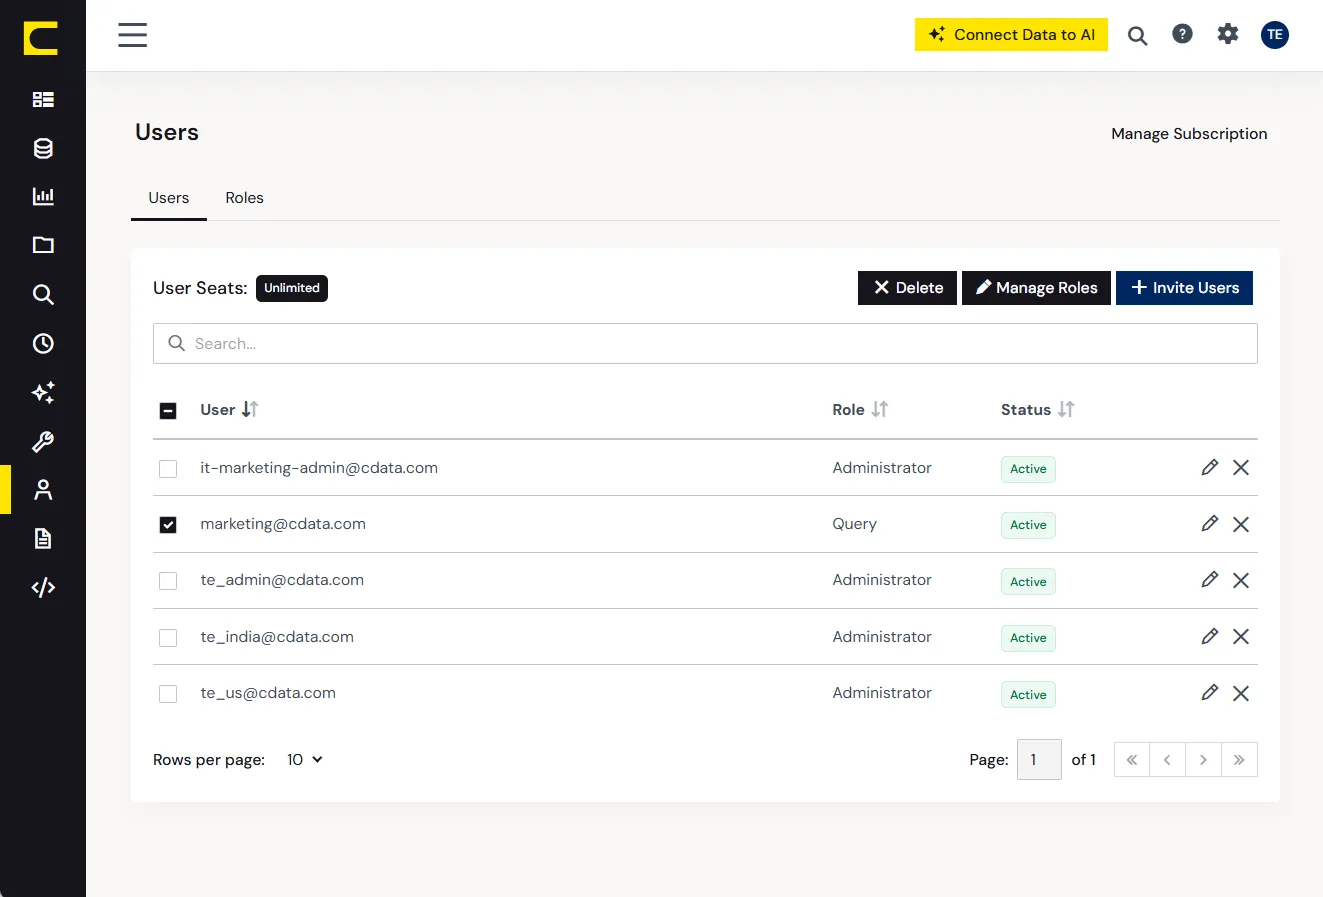The image size is (1323, 897).
Task: Go to the previous page of users
Action: (1168, 760)
